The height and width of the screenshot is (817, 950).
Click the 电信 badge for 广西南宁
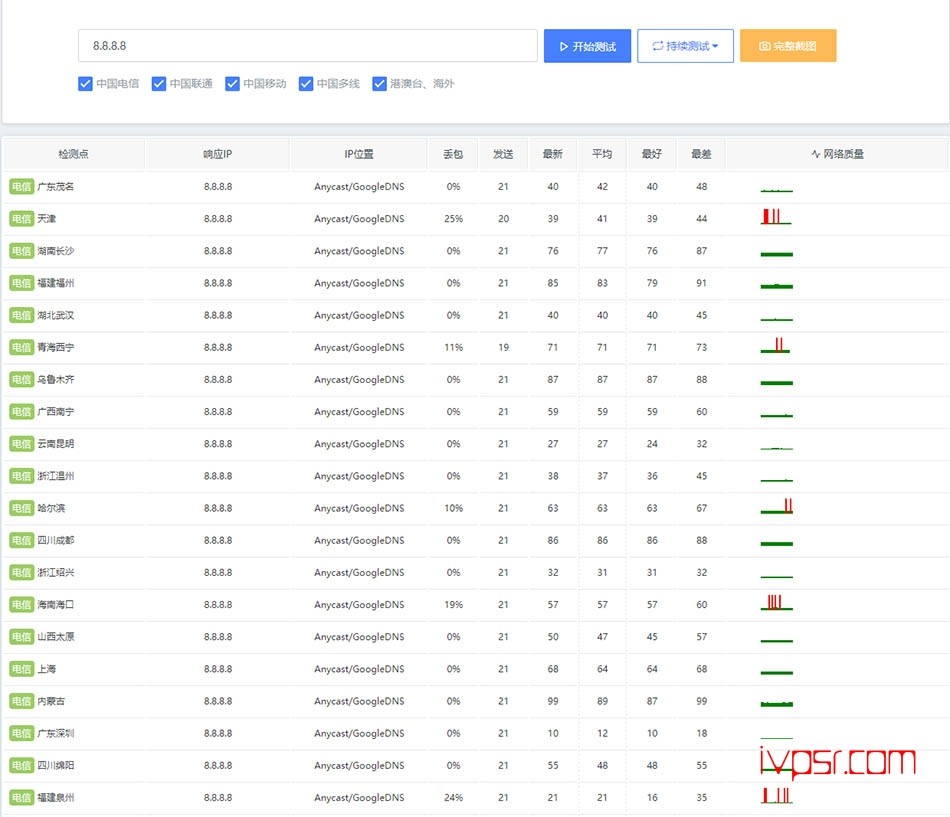[x=21, y=412]
